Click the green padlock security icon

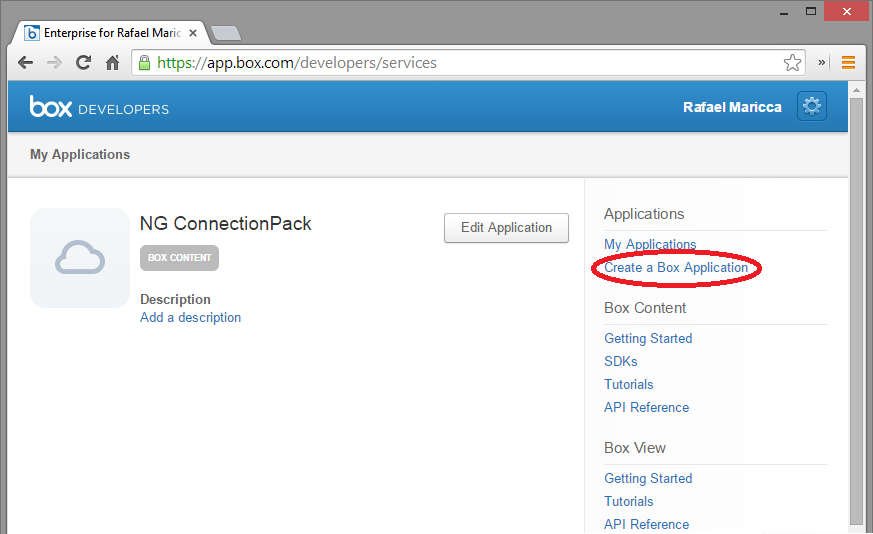click(x=144, y=62)
